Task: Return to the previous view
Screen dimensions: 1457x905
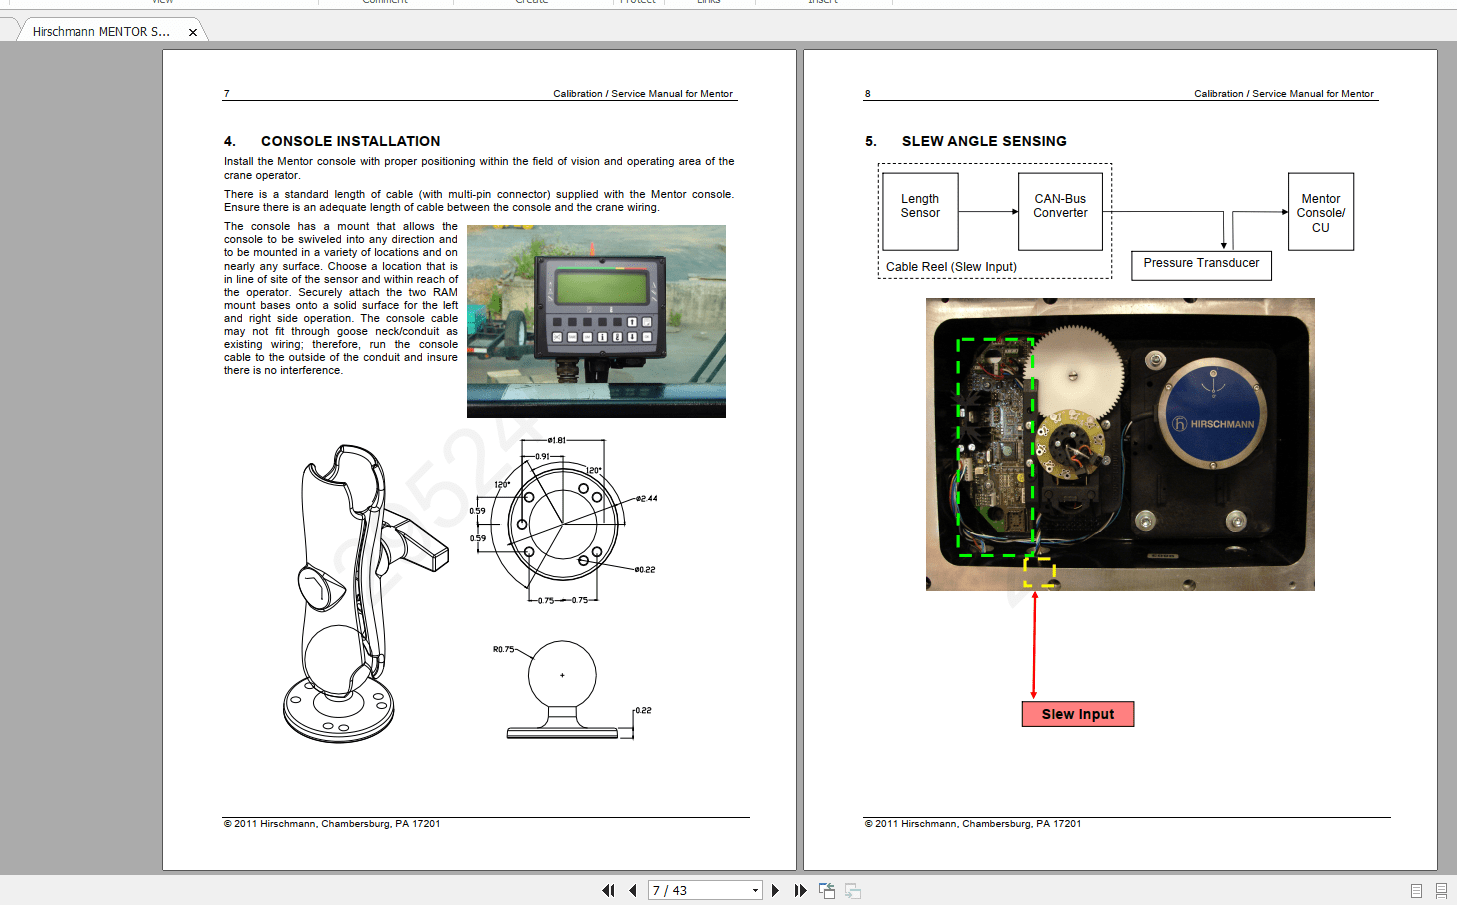Action: [x=827, y=890]
